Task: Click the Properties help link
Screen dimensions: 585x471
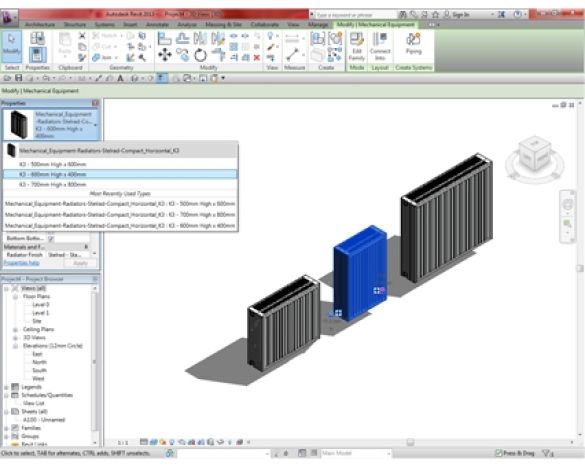Action: pyautogui.click(x=21, y=263)
